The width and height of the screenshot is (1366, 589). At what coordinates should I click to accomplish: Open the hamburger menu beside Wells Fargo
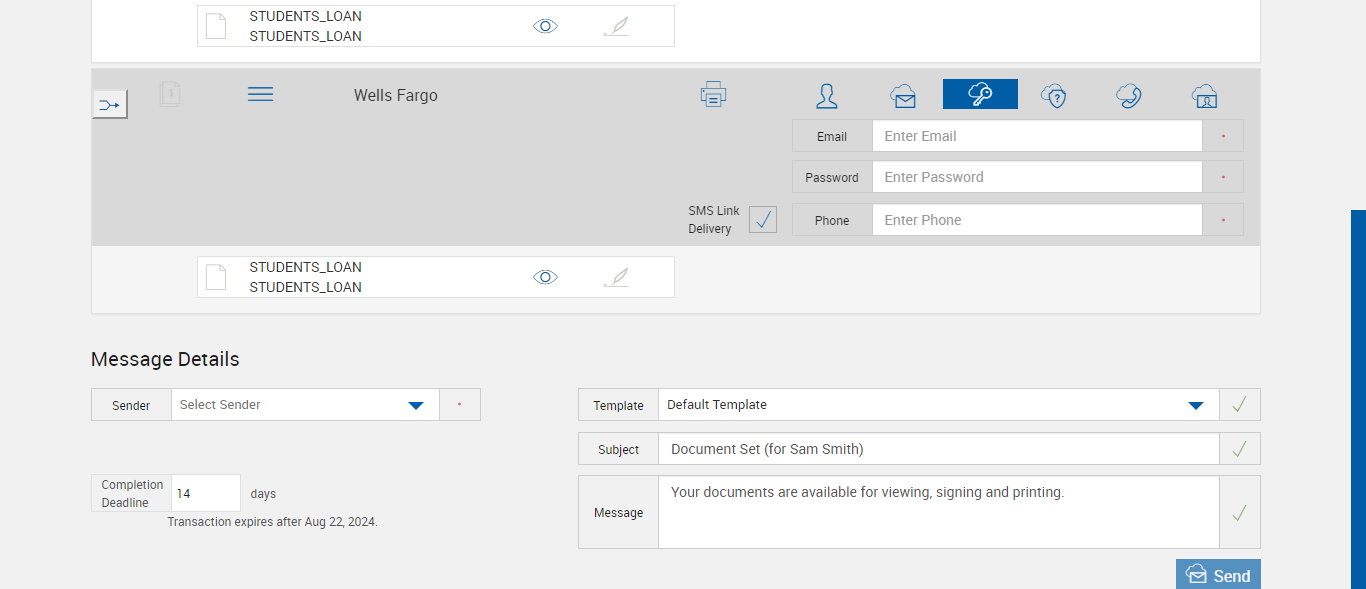(260, 94)
